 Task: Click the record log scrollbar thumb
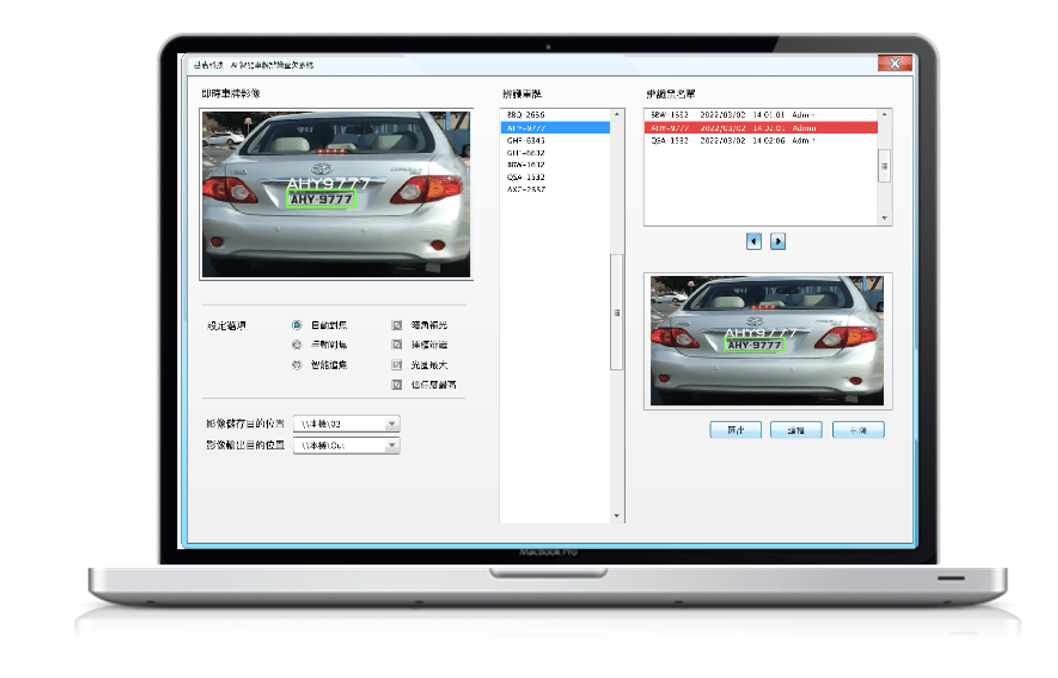coord(884,166)
